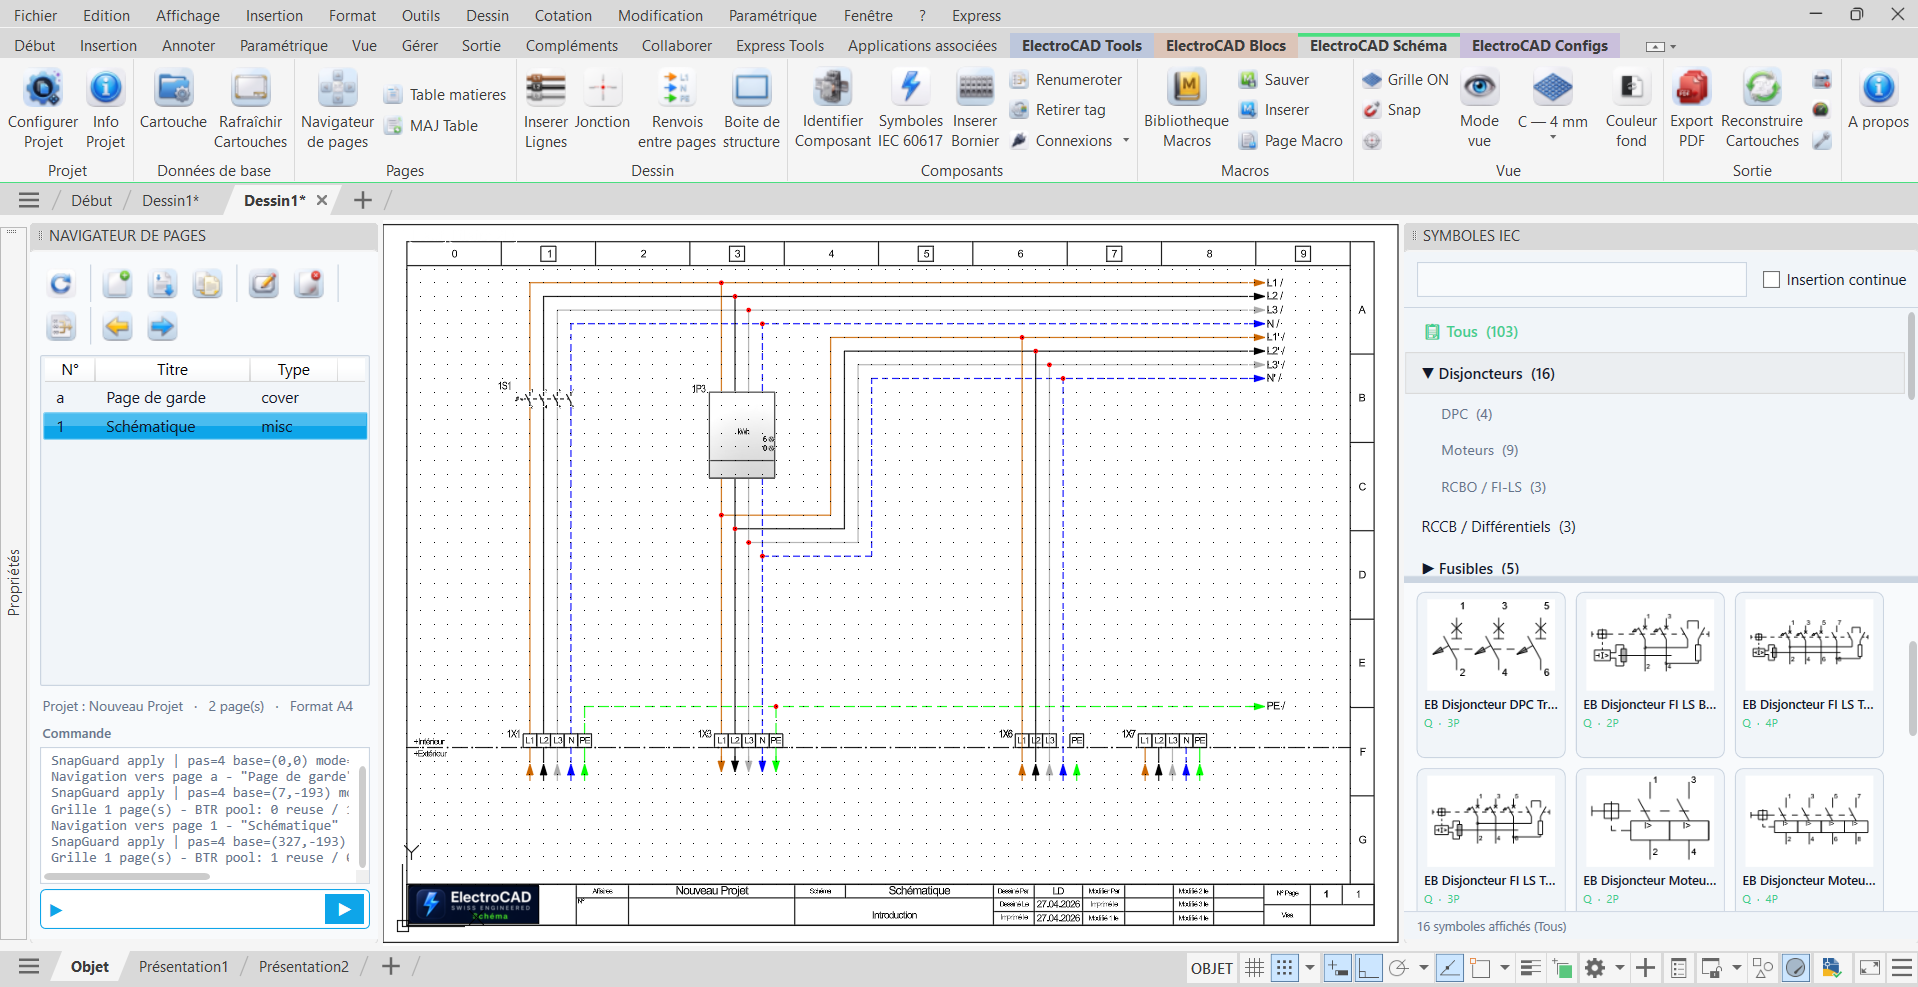The width and height of the screenshot is (1918, 987).
Task: Click add new page icon in navigator
Action: click(x=118, y=284)
